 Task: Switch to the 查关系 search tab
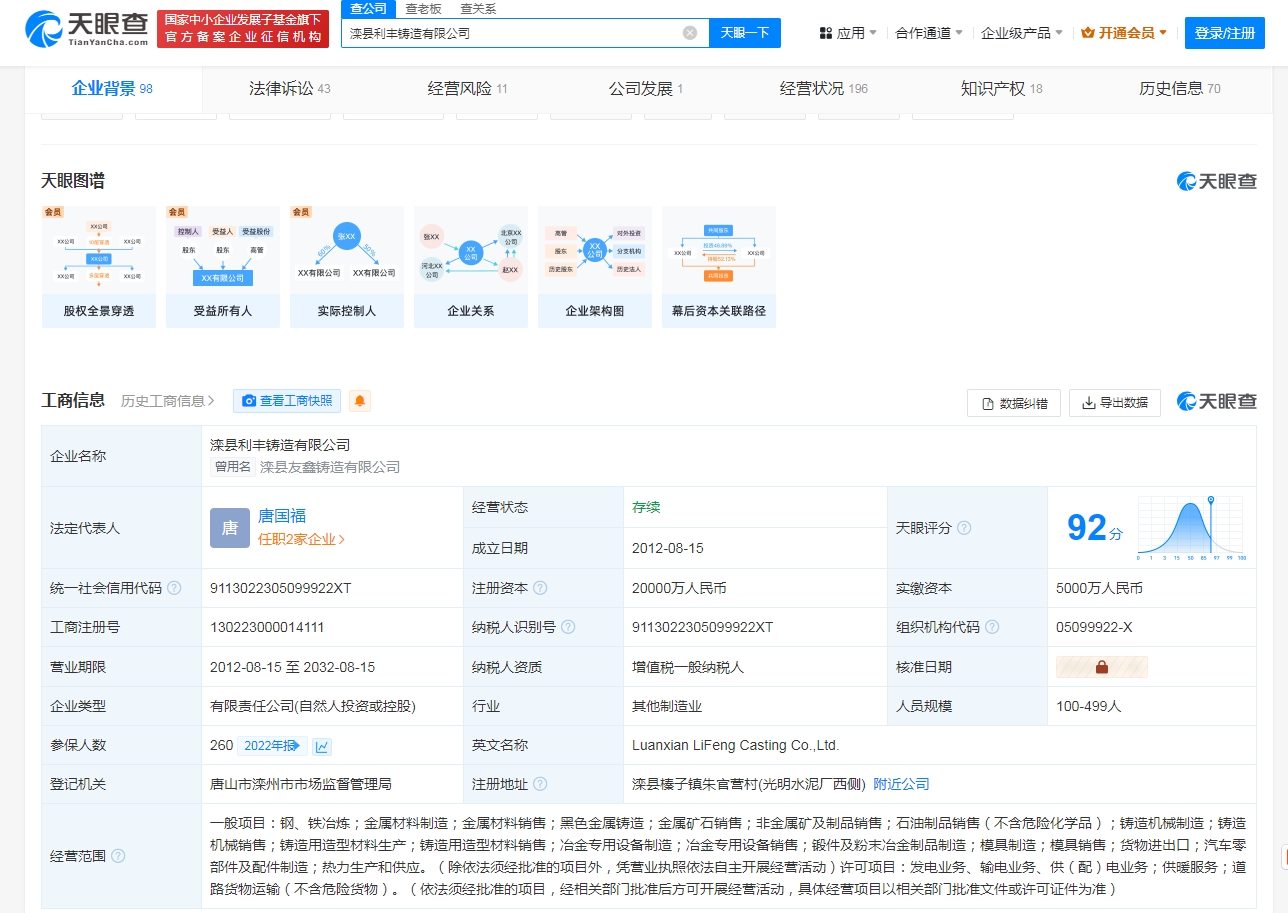478,9
